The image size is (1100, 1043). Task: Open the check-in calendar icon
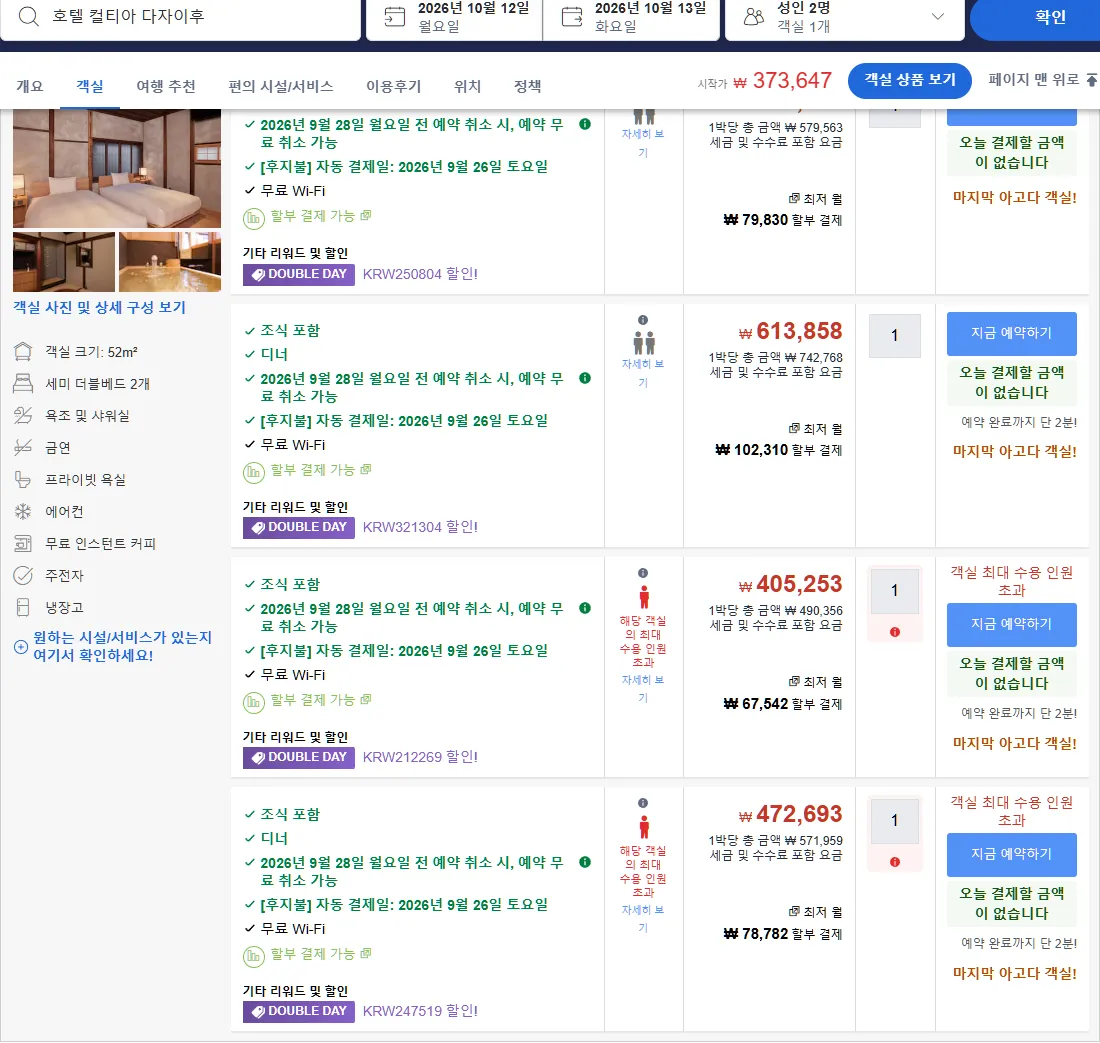(395, 16)
